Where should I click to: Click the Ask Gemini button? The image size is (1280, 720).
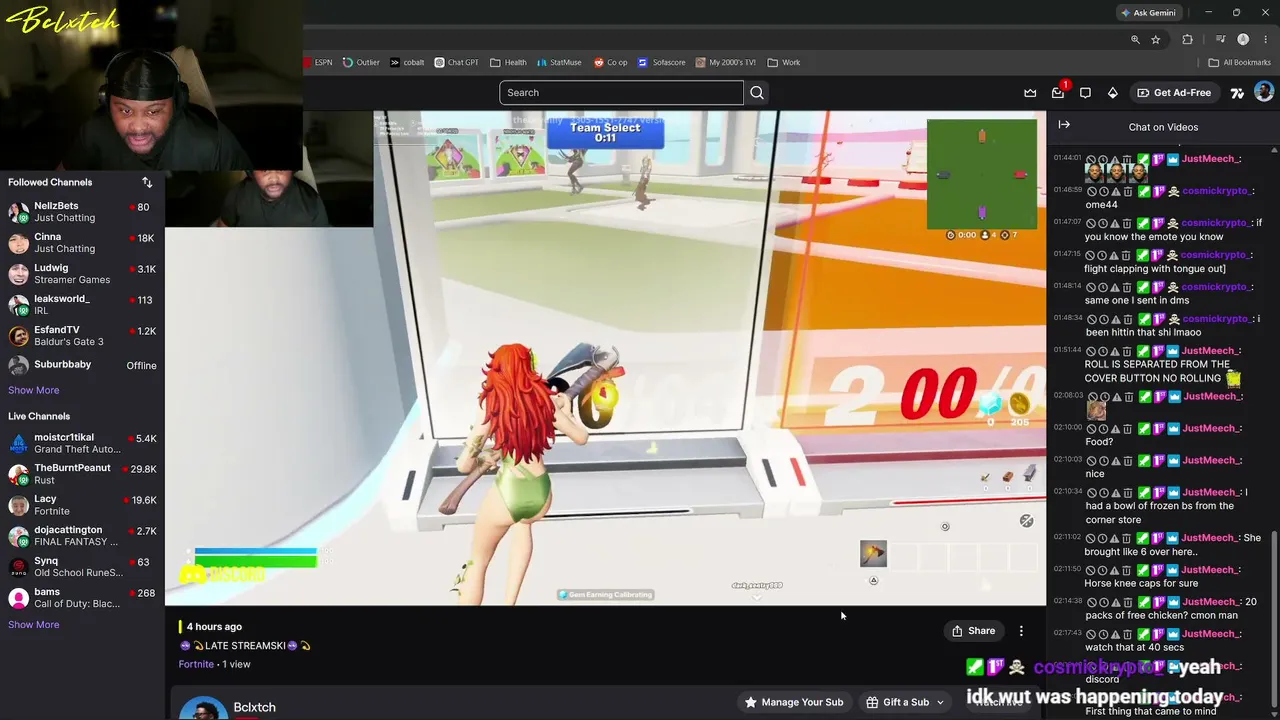(1148, 13)
